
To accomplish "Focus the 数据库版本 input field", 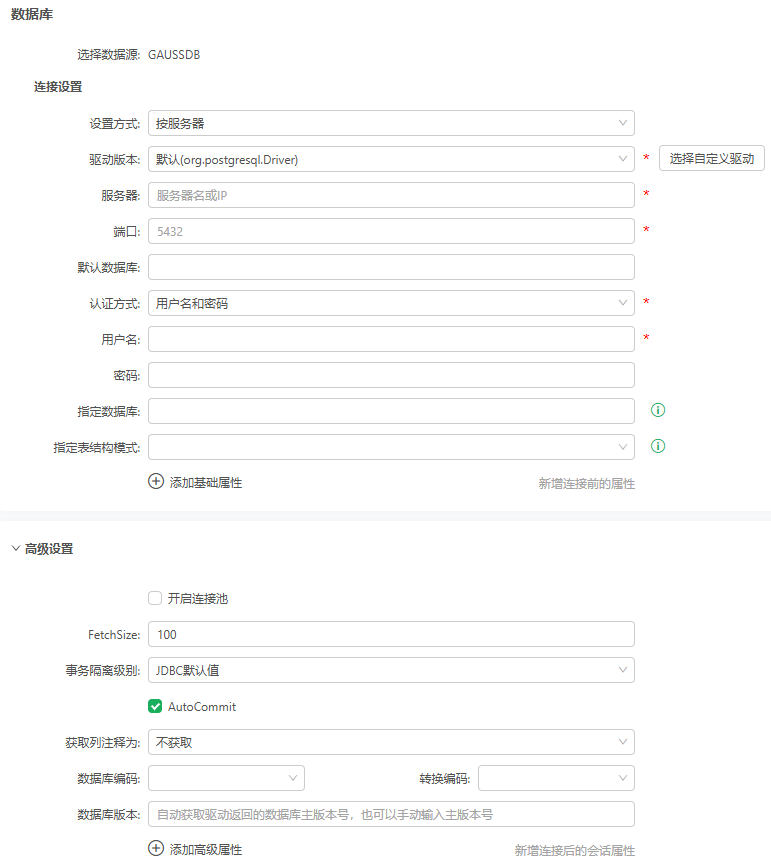I will tap(391, 814).
